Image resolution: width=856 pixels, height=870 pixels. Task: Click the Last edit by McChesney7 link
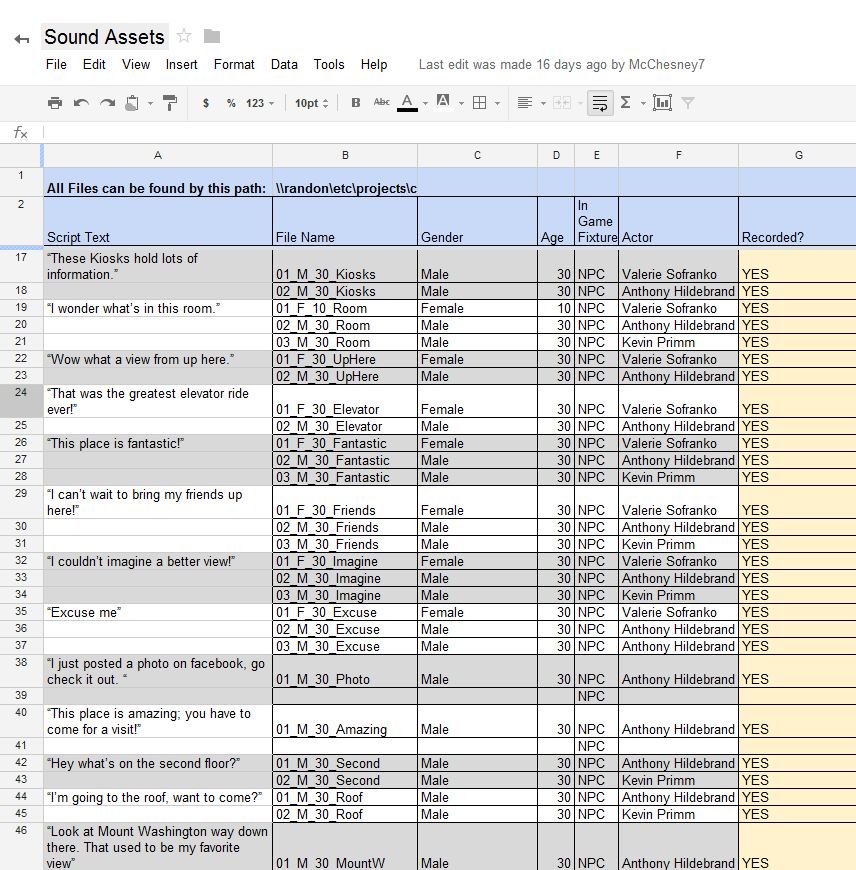[561, 64]
